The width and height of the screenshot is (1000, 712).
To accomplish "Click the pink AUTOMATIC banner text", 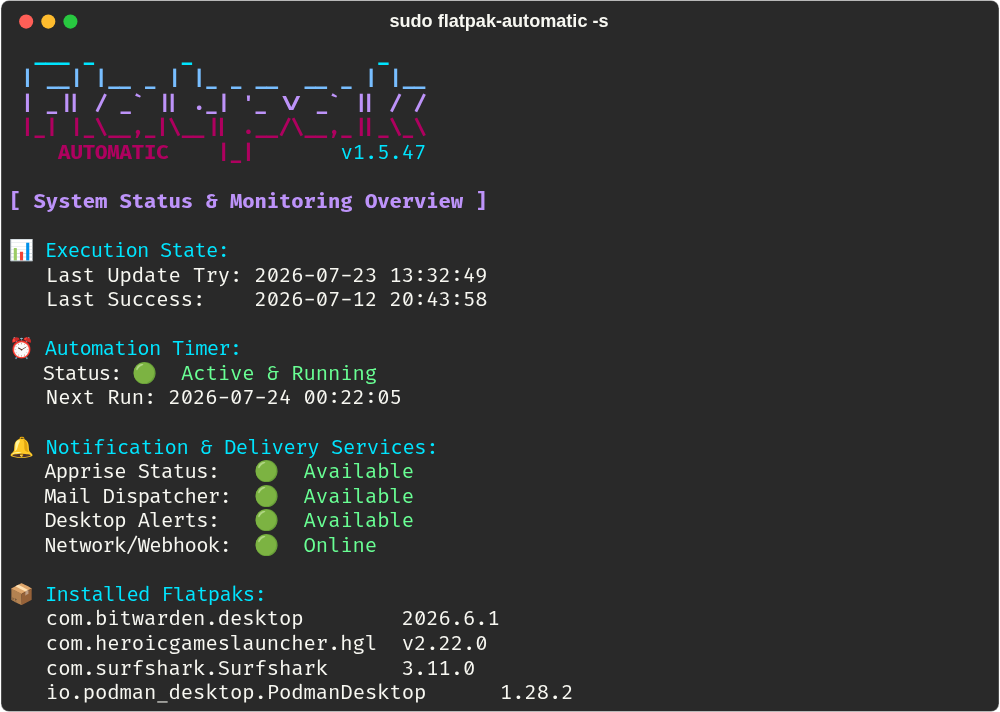I will 113,152.
